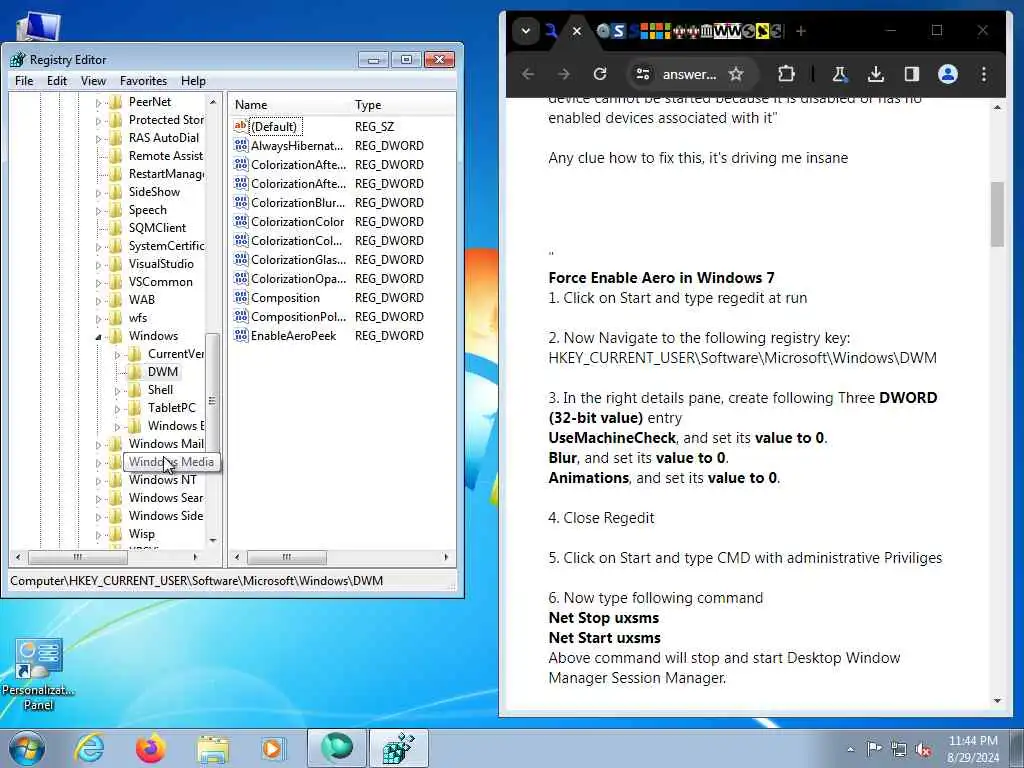The width and height of the screenshot is (1024, 768).
Task: Select the CurrentVer subkey folder
Action: pyautogui.click(x=175, y=354)
